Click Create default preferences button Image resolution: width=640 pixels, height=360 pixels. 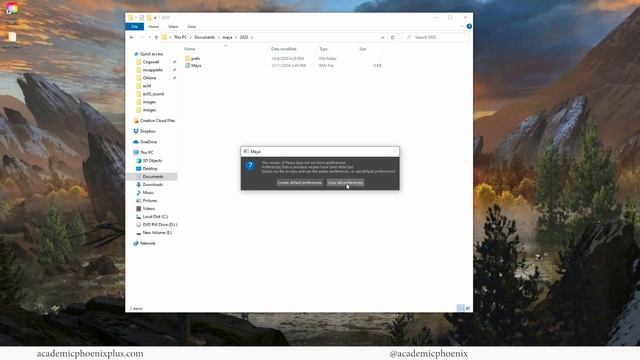299,182
